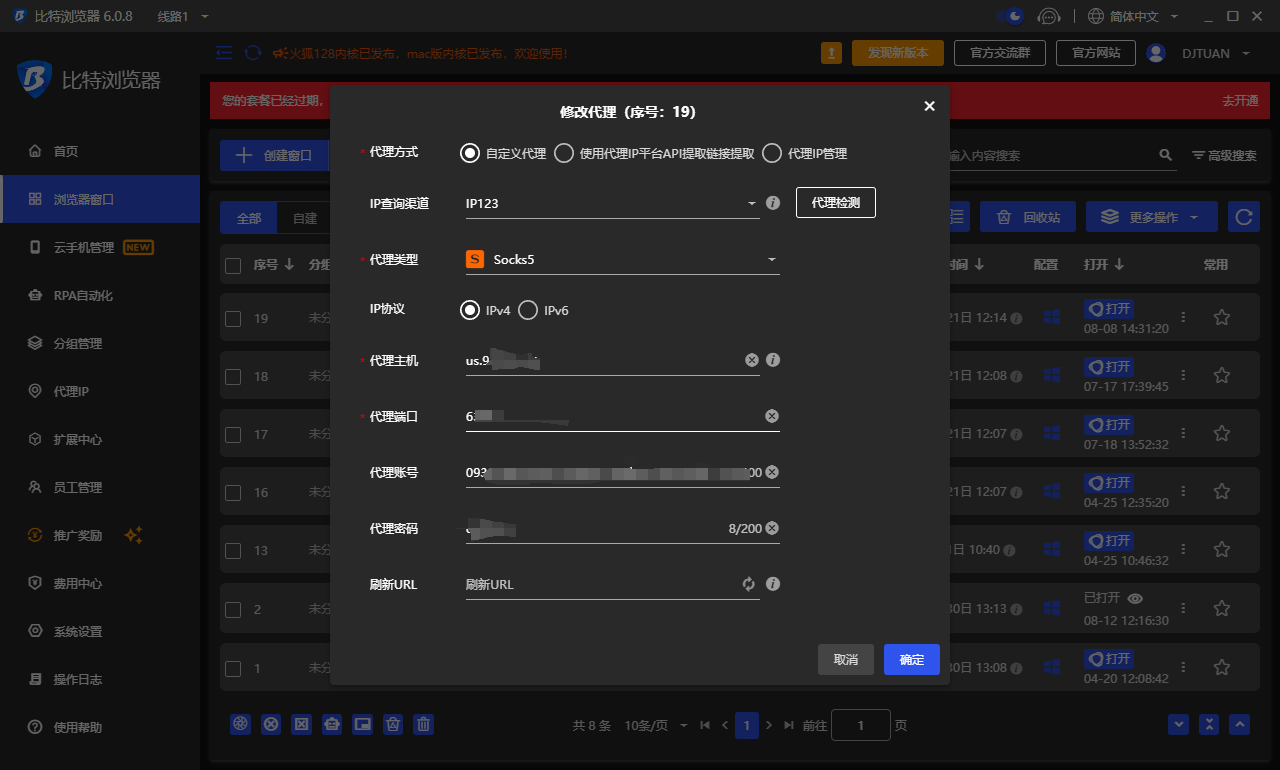Click the refresh icon next to menu toggle
1280x770 pixels.
click(x=253, y=52)
